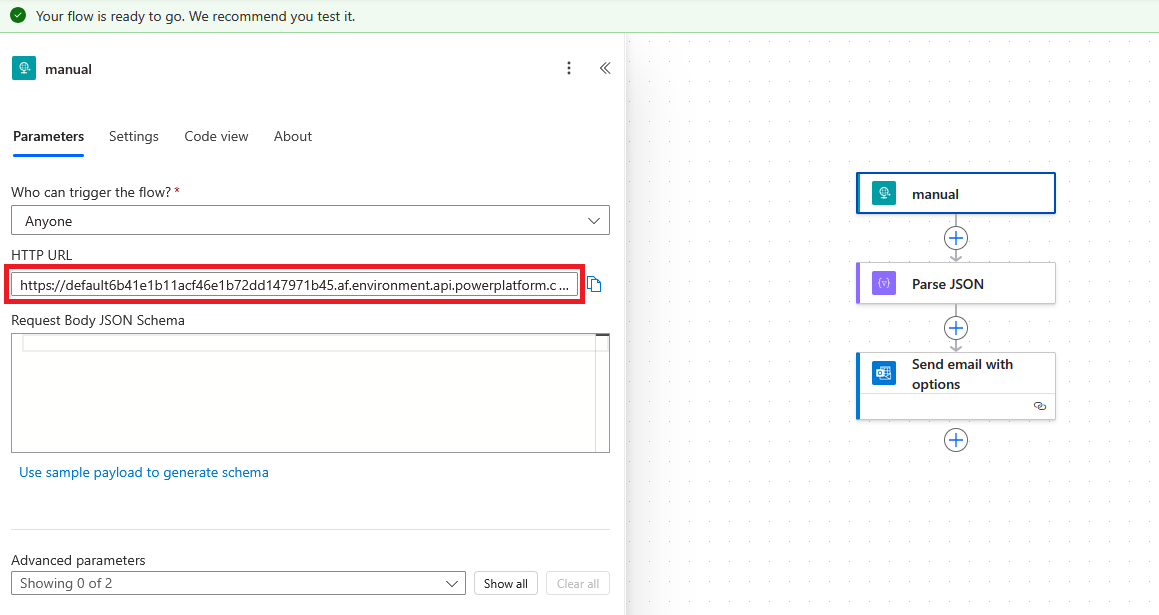Viewport: 1159px width, 615px height.
Task: Insert step between Parse JSON and Send email
Action: click(956, 327)
